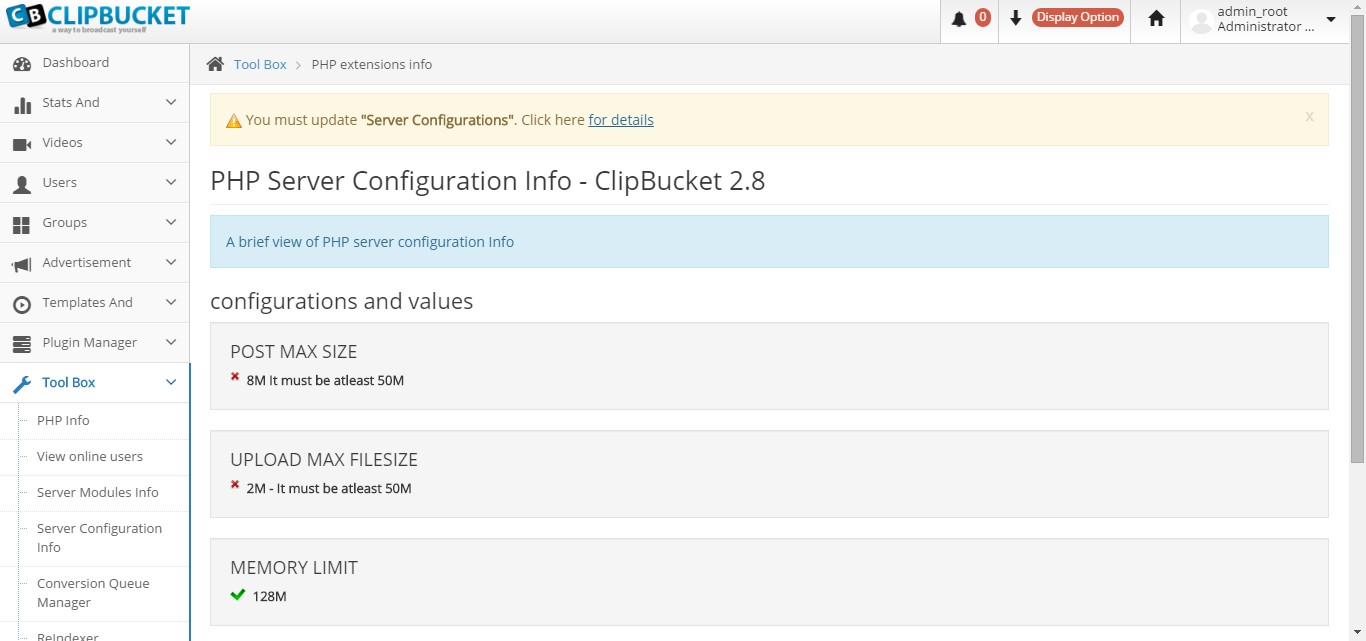
Task: Open the Dashboard menu item
Action: point(95,63)
